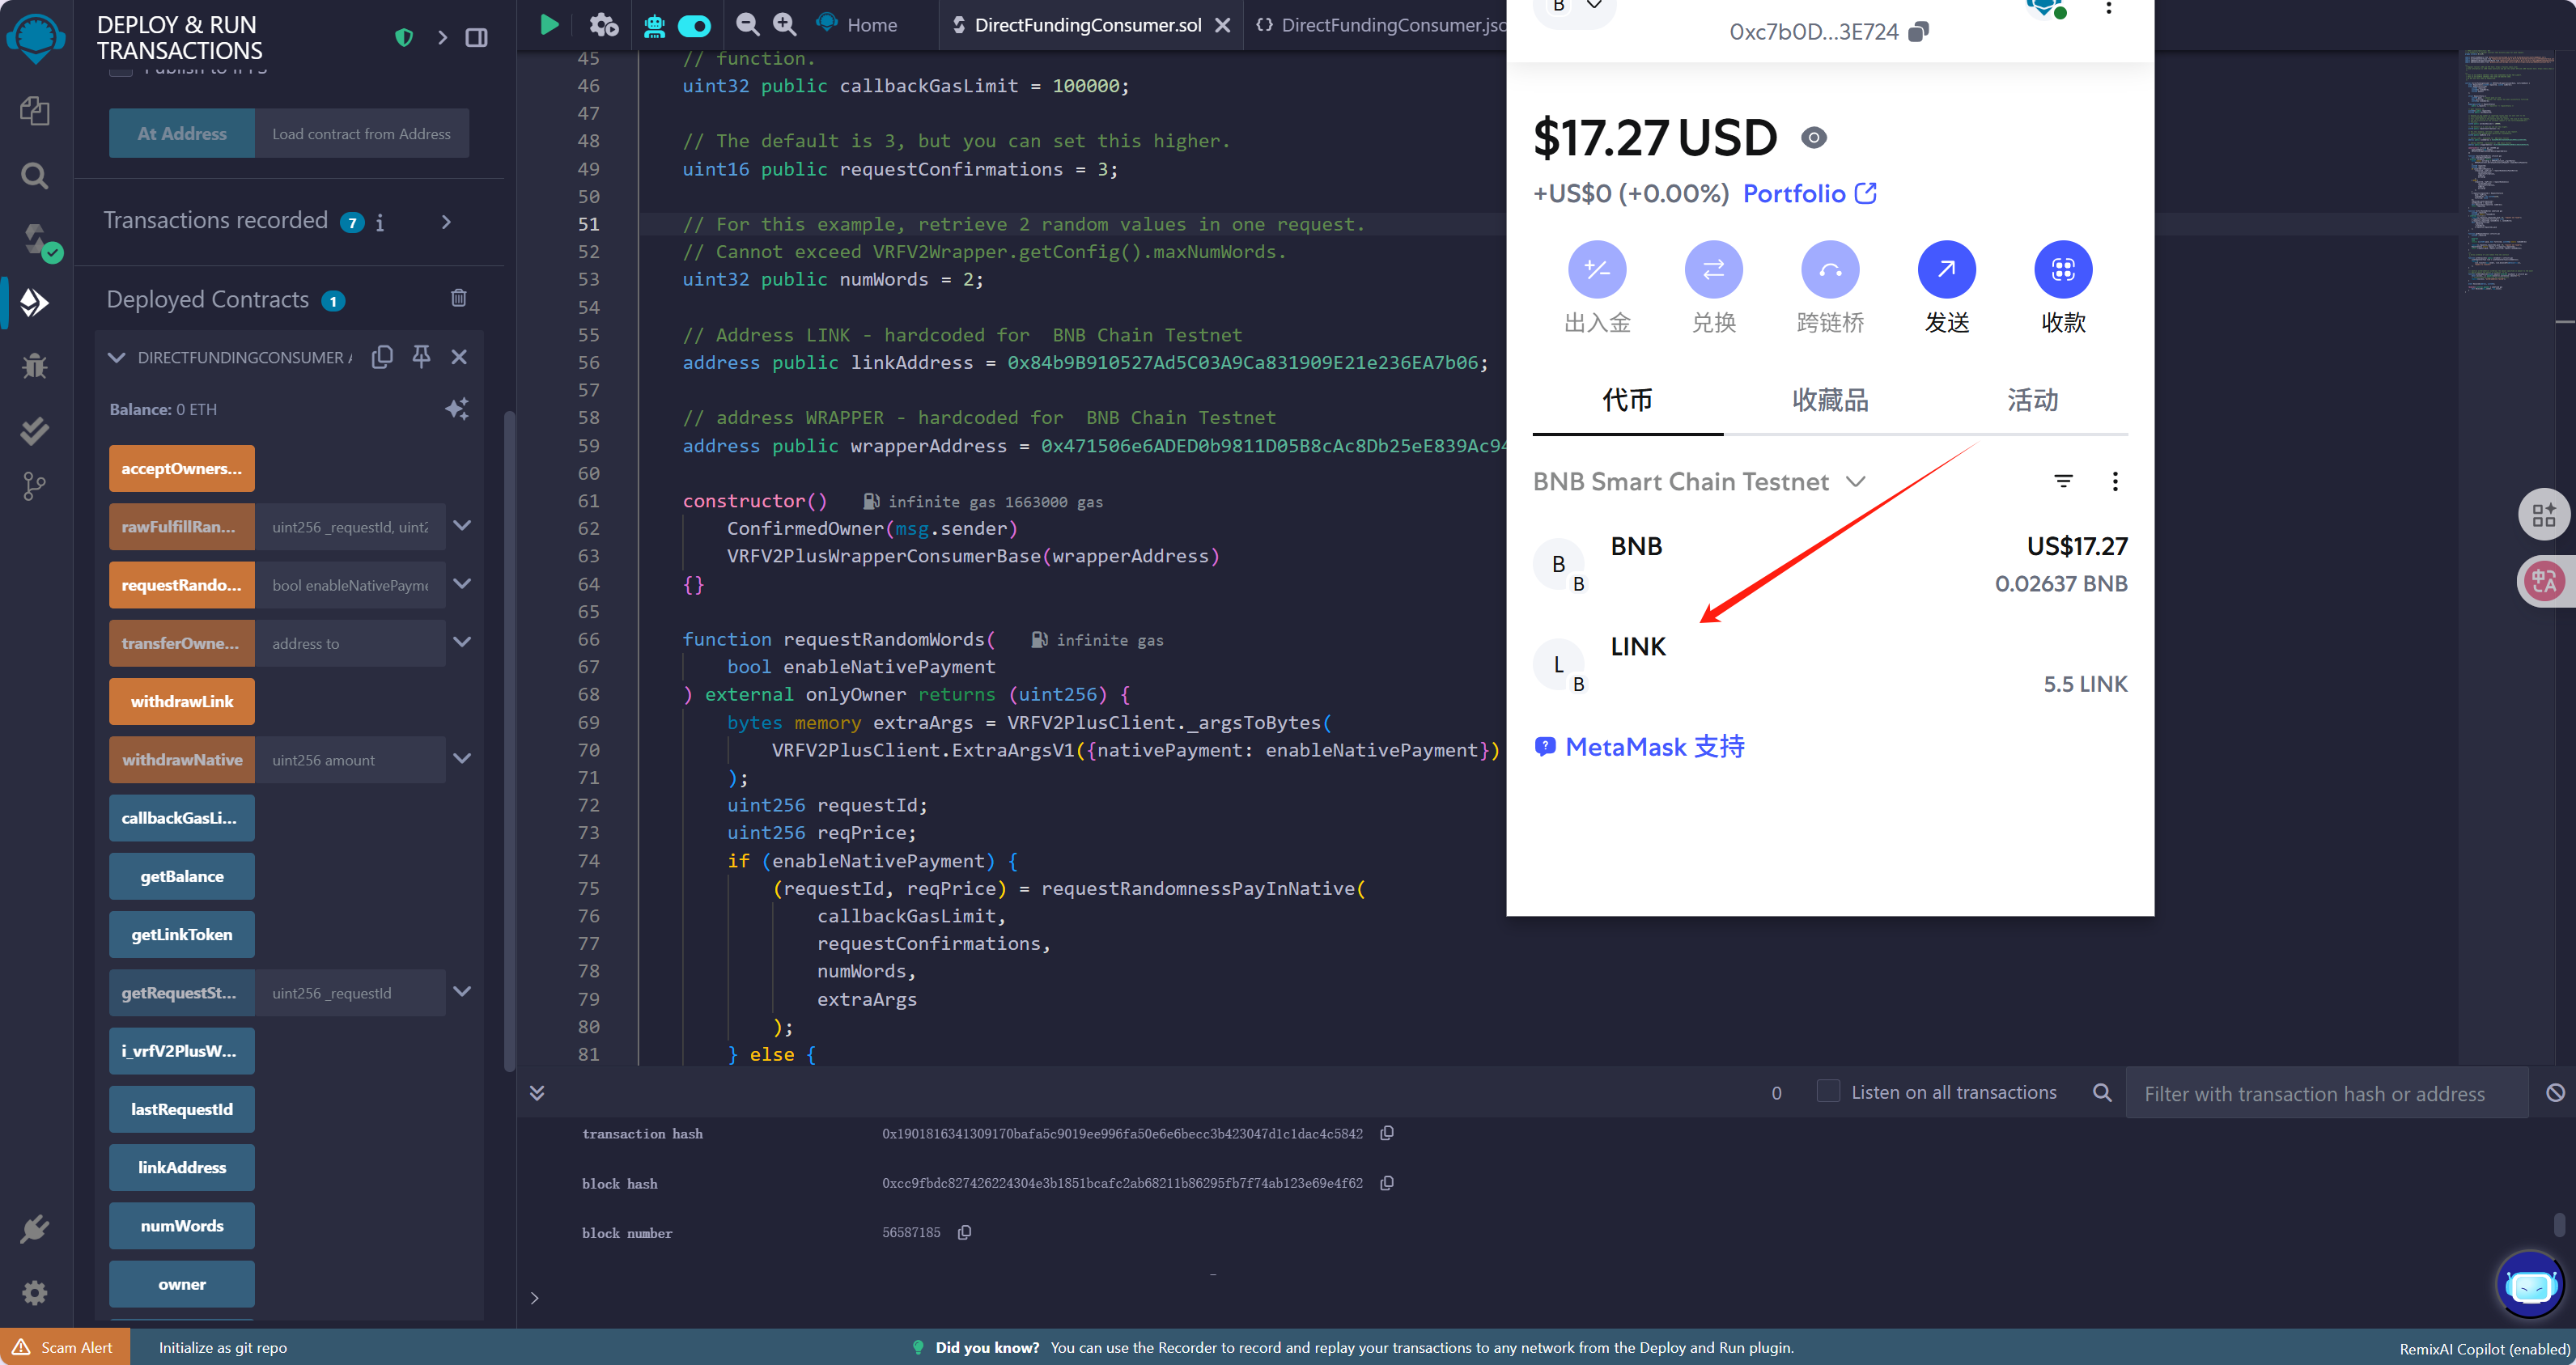Switch to the Home tab
The image size is (2576, 1365).
857,24
